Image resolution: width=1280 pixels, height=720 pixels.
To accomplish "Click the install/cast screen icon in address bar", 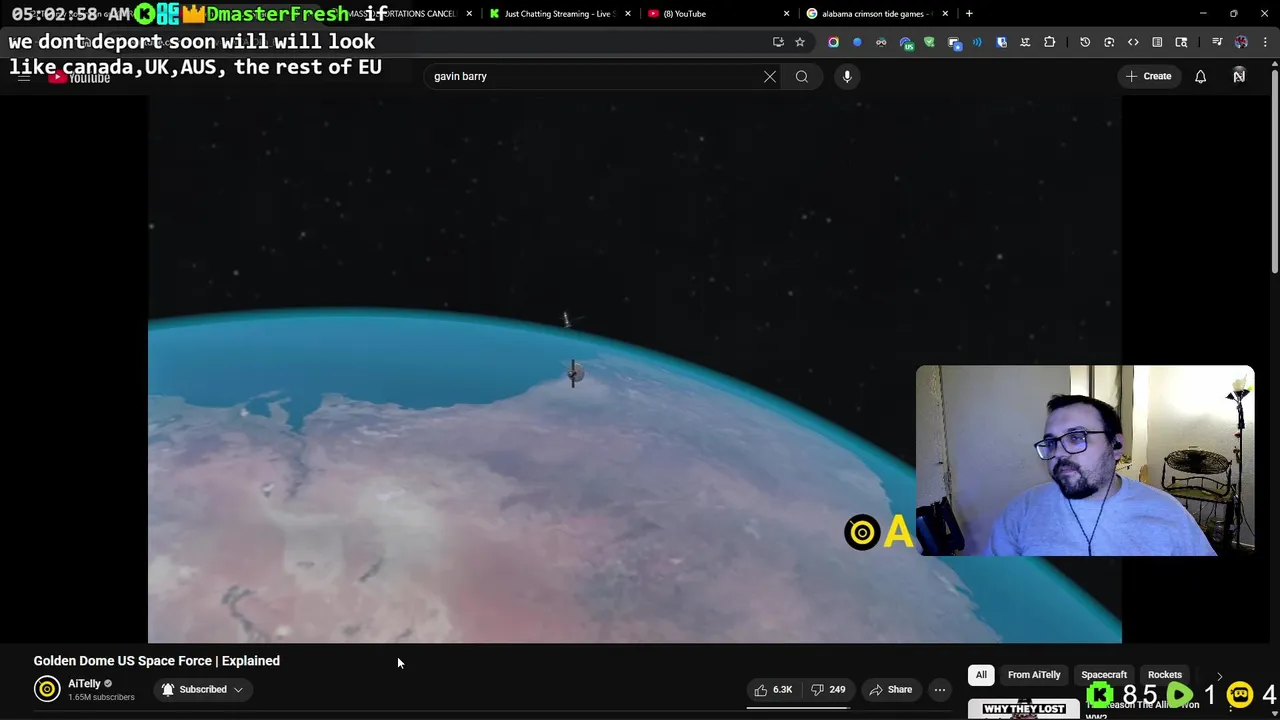I will click(778, 42).
